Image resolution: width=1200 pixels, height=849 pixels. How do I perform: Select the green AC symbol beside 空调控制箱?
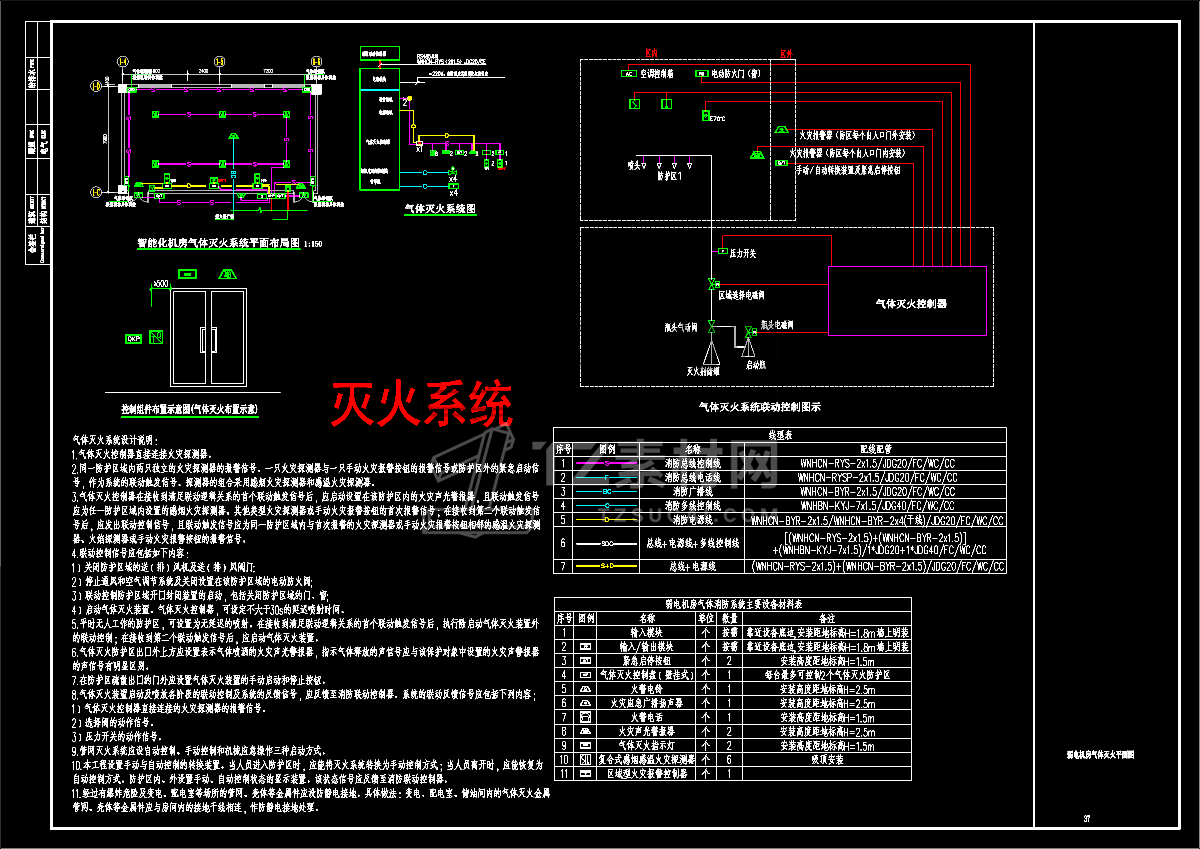point(629,74)
